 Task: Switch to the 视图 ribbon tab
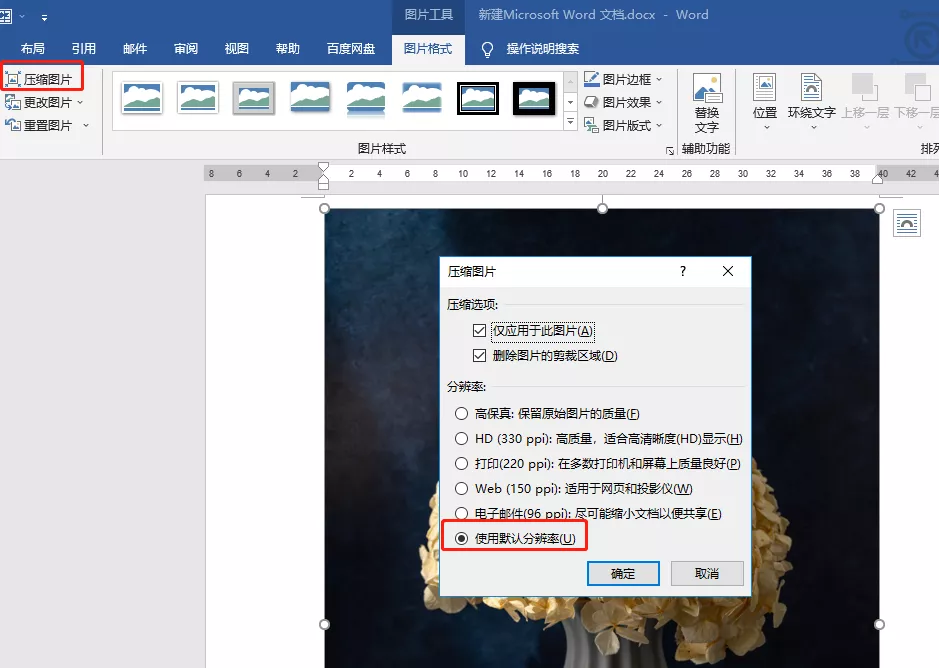click(237, 47)
